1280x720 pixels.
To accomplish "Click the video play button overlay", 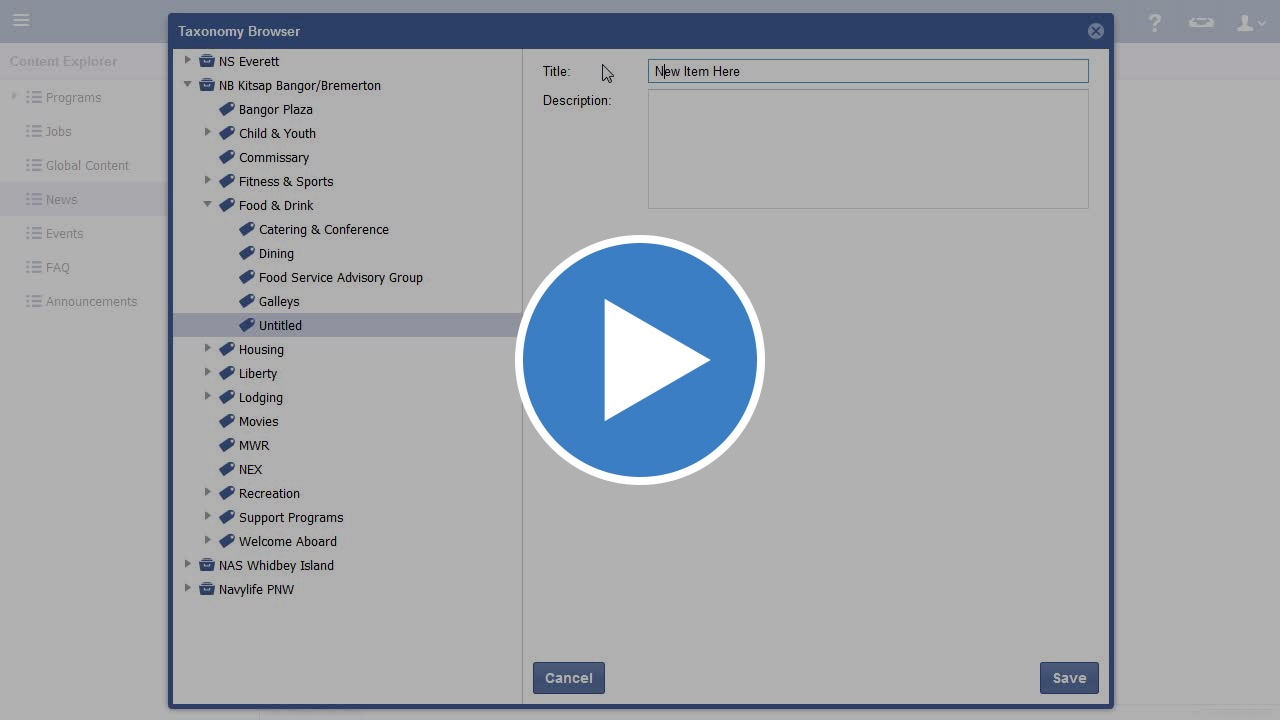I will 640,360.
